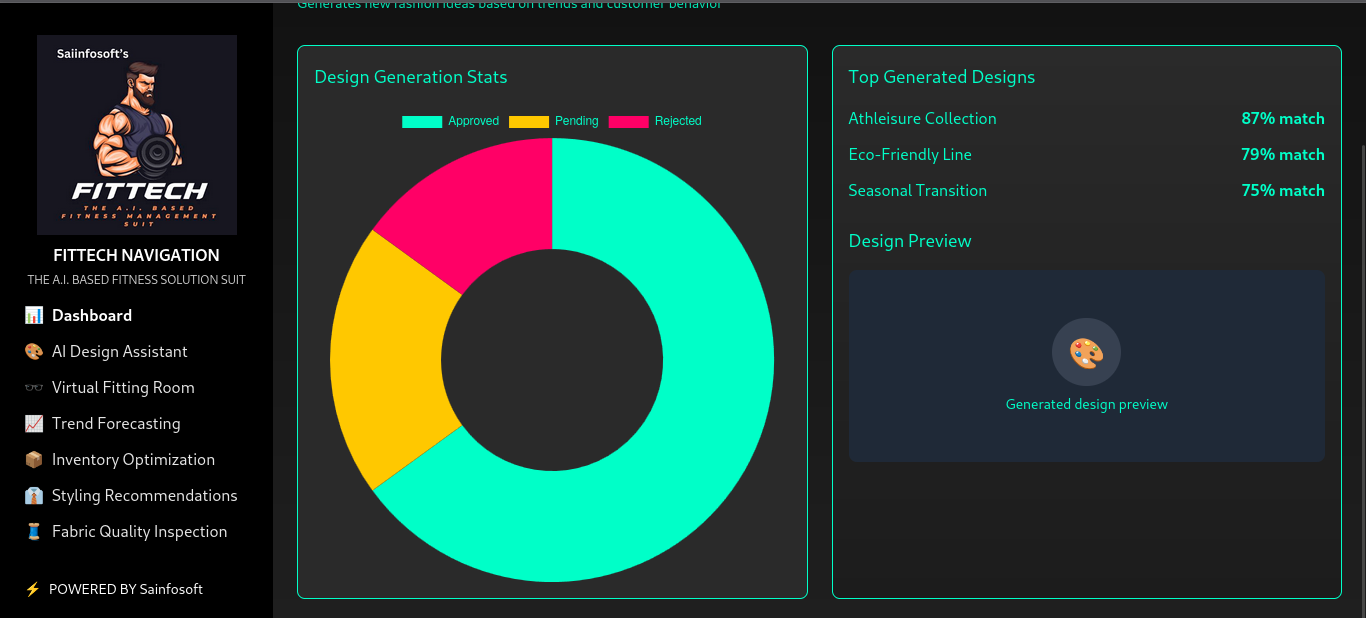Click the Virtual Fitting Room glasses icon
Viewport: 1366px width, 618px height.
(34, 388)
